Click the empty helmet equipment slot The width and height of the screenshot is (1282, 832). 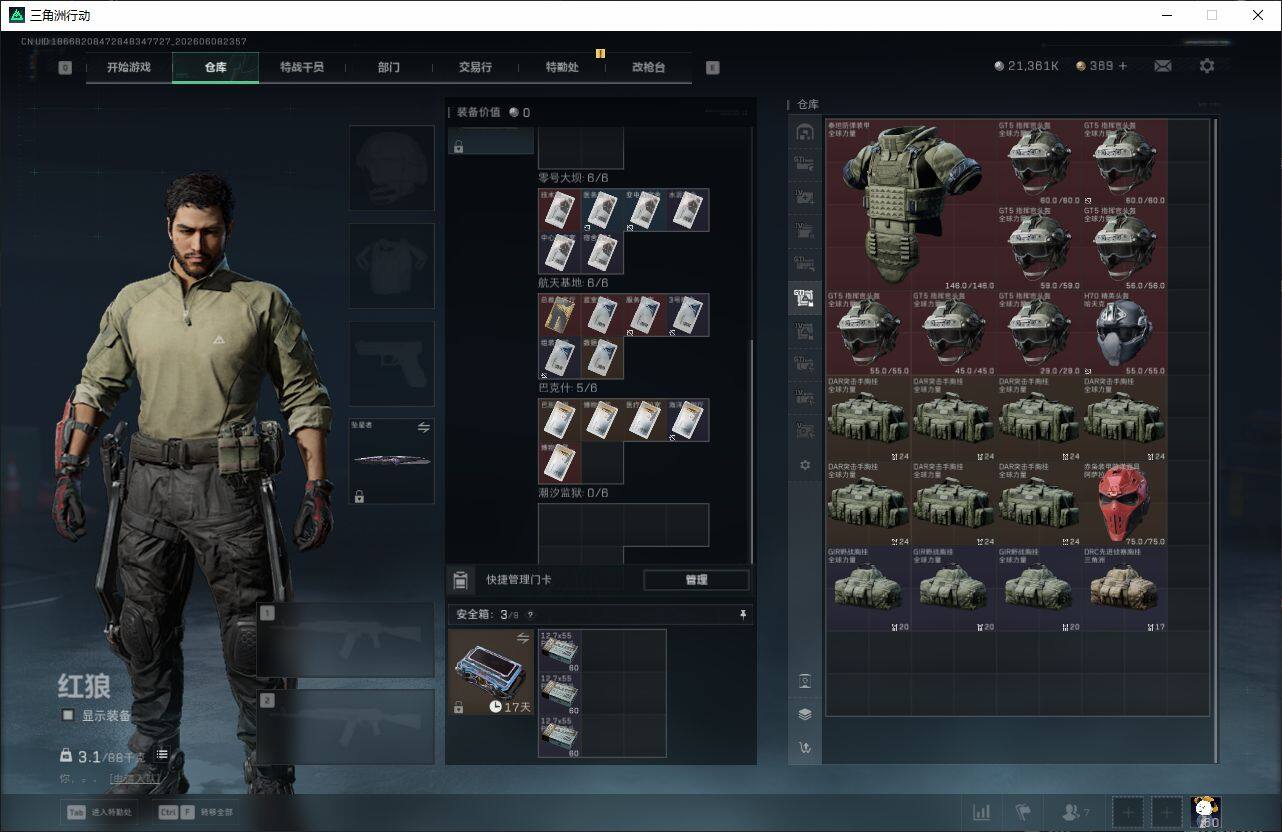(391, 168)
